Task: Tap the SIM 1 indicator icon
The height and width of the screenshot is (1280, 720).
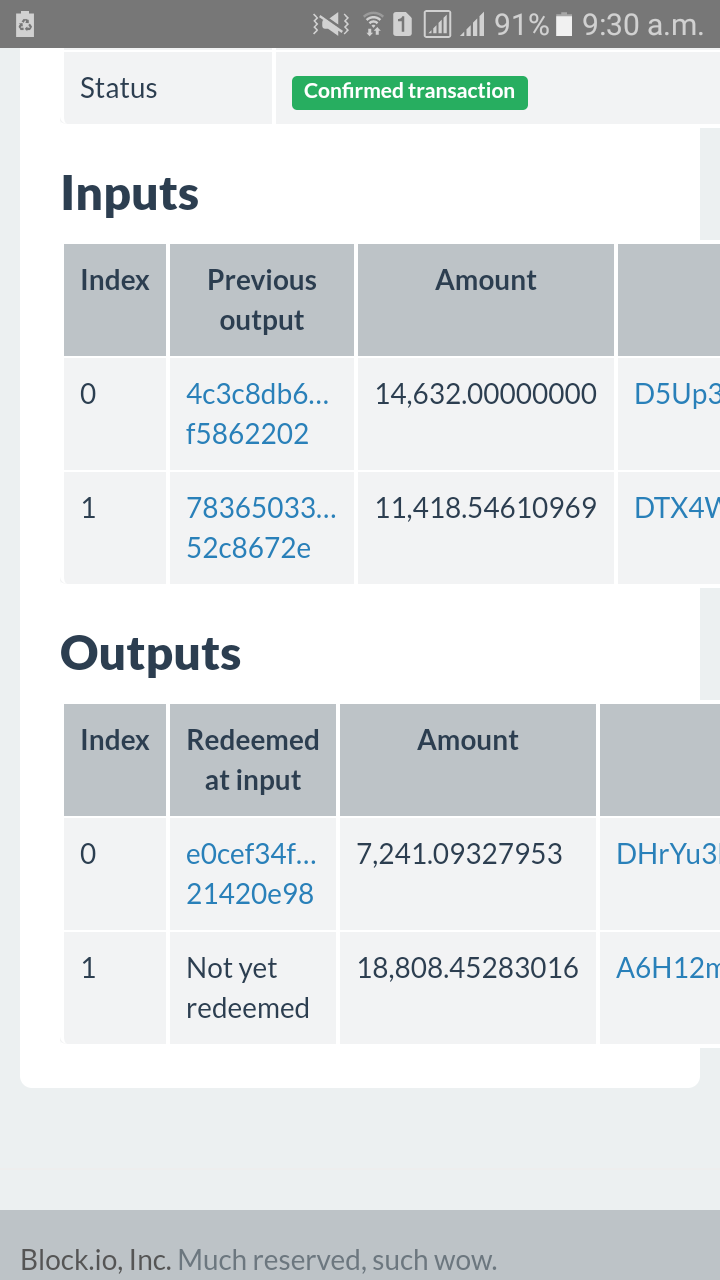Action: coord(403,24)
